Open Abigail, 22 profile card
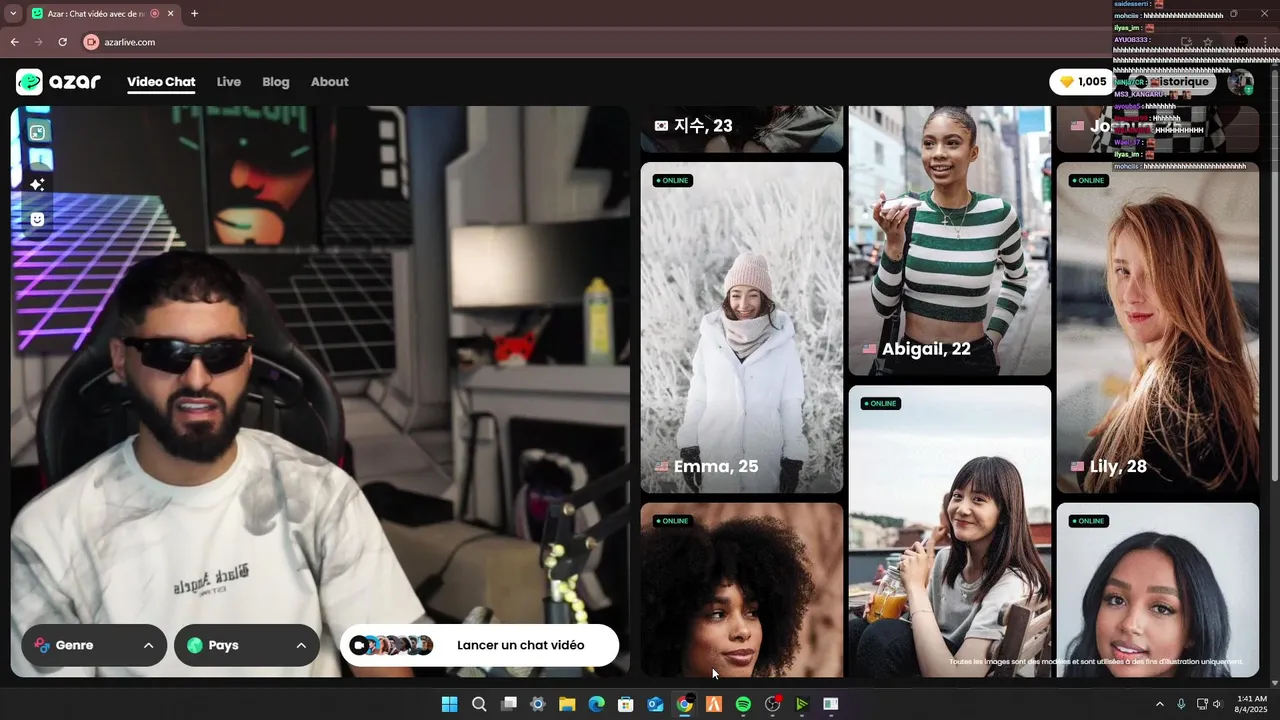The width and height of the screenshot is (1280, 720). pos(950,240)
